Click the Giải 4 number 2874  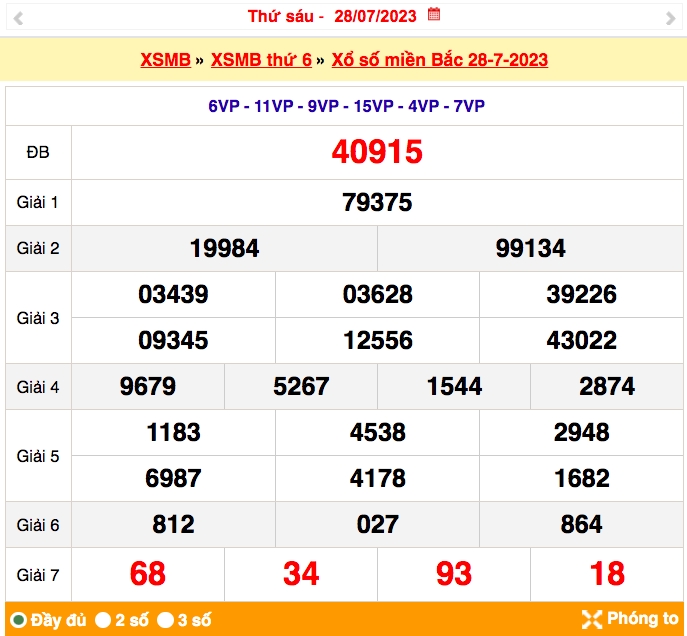(x=607, y=386)
